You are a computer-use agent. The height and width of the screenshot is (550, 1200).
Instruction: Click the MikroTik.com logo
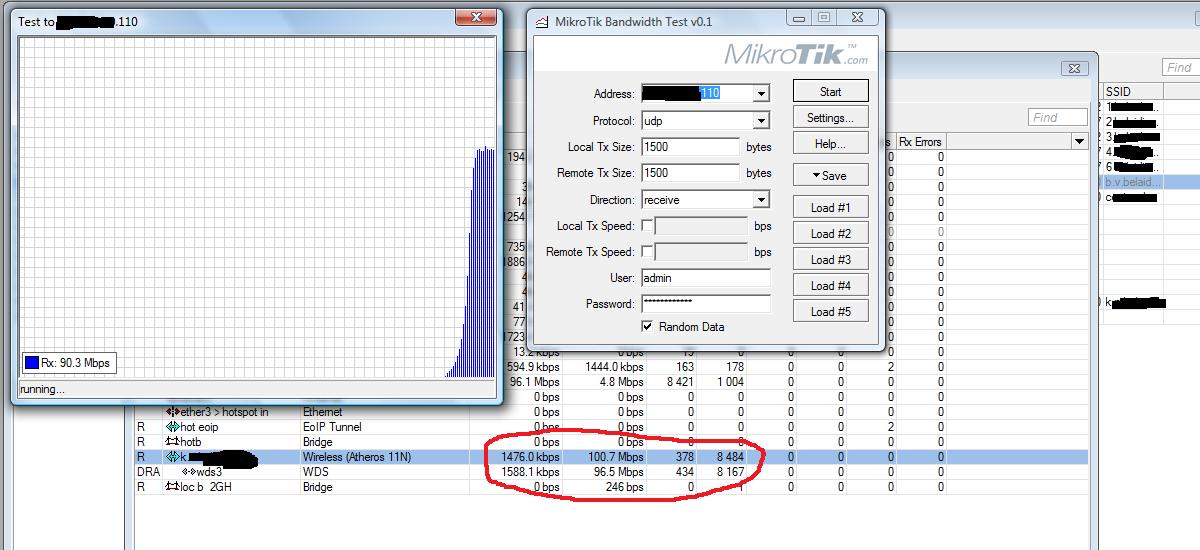pyautogui.click(x=797, y=54)
